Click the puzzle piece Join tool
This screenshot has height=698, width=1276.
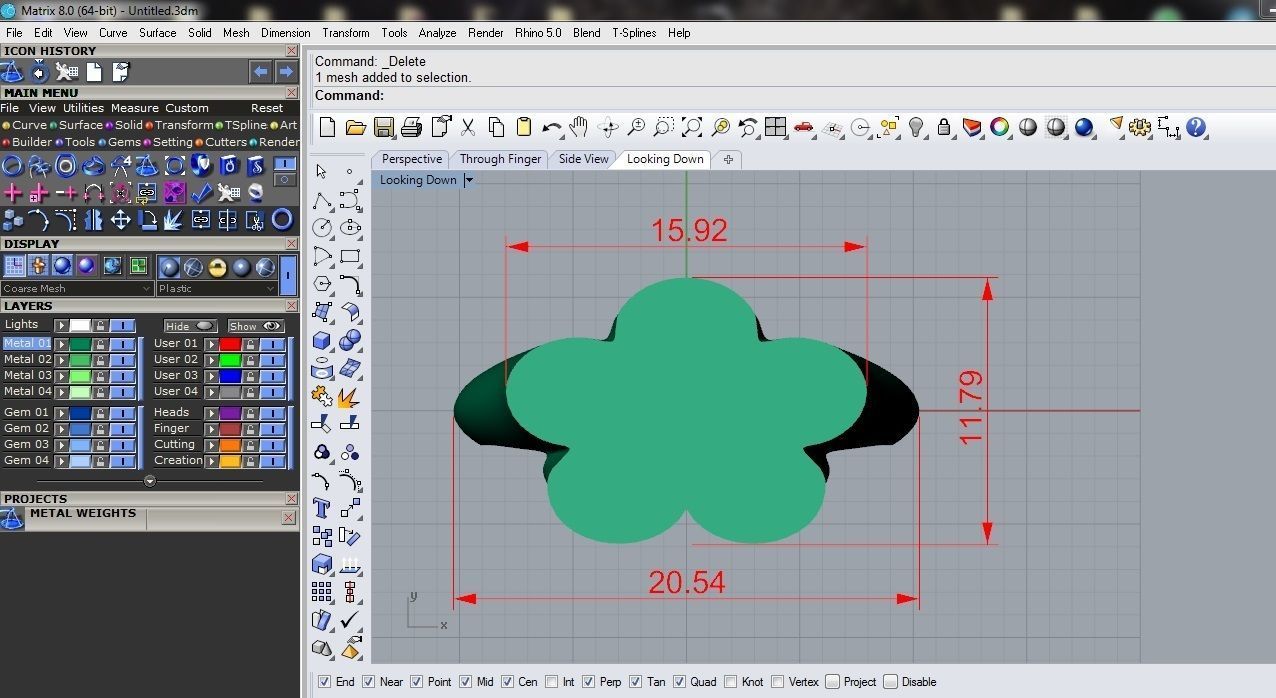coord(322,396)
